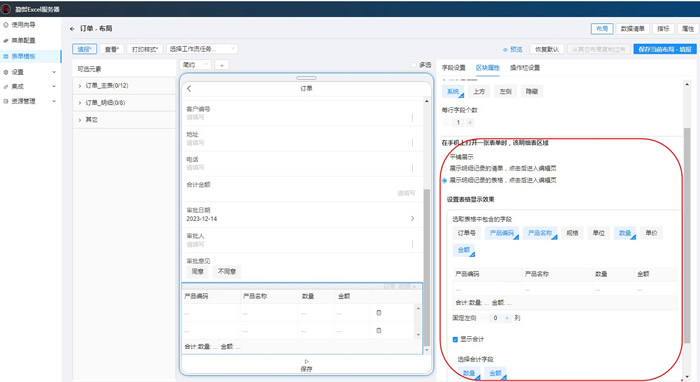Expand 订单_主表(0/12) tree node

tap(80, 86)
